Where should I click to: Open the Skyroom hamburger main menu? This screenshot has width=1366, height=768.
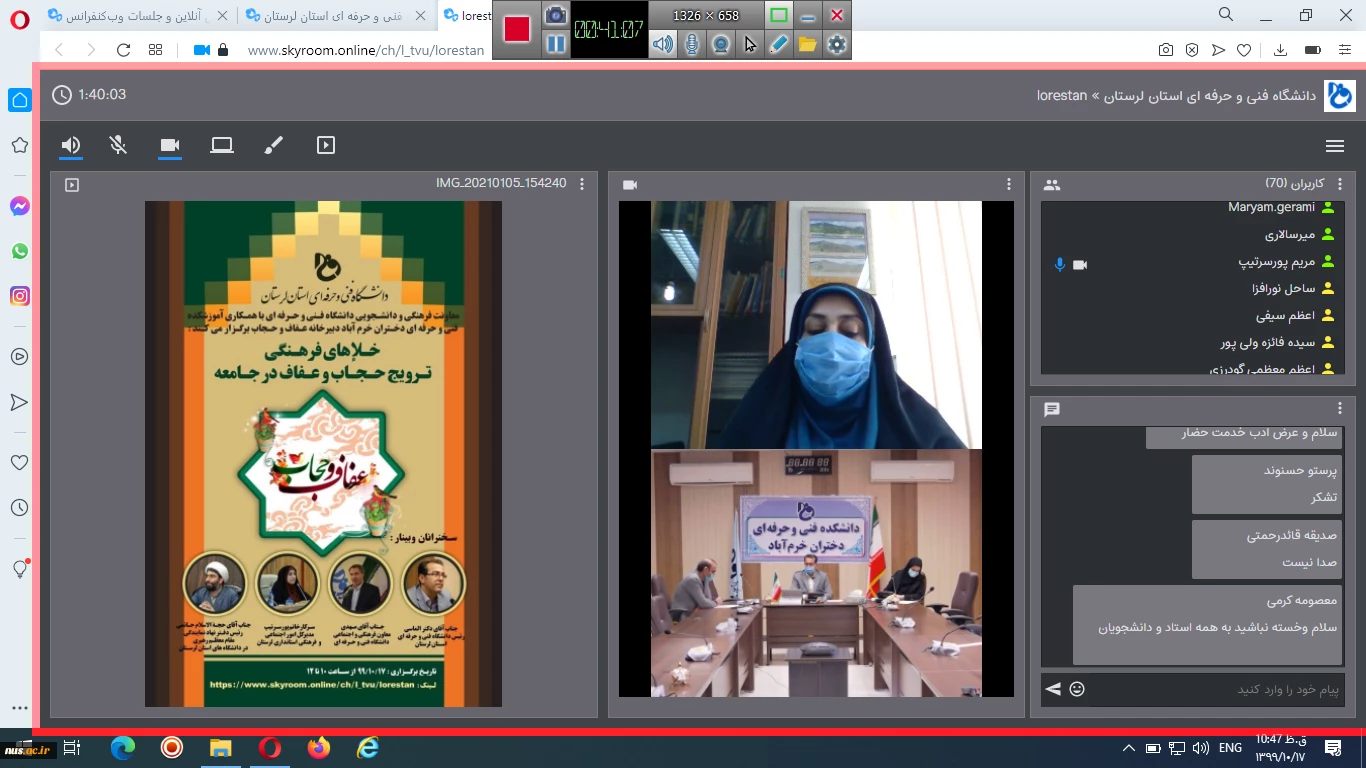(x=1334, y=146)
